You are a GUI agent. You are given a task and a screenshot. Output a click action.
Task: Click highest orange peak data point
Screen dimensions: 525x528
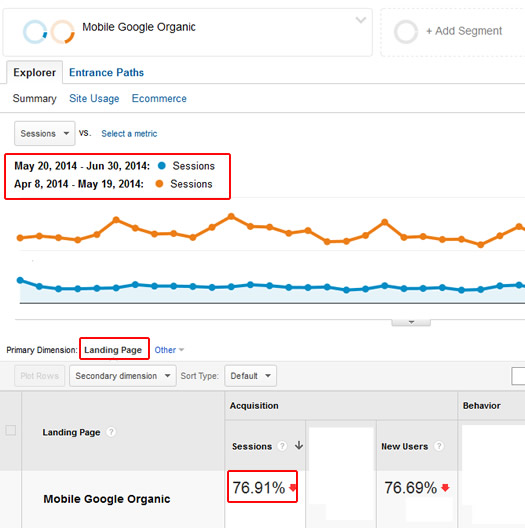(x=231, y=216)
